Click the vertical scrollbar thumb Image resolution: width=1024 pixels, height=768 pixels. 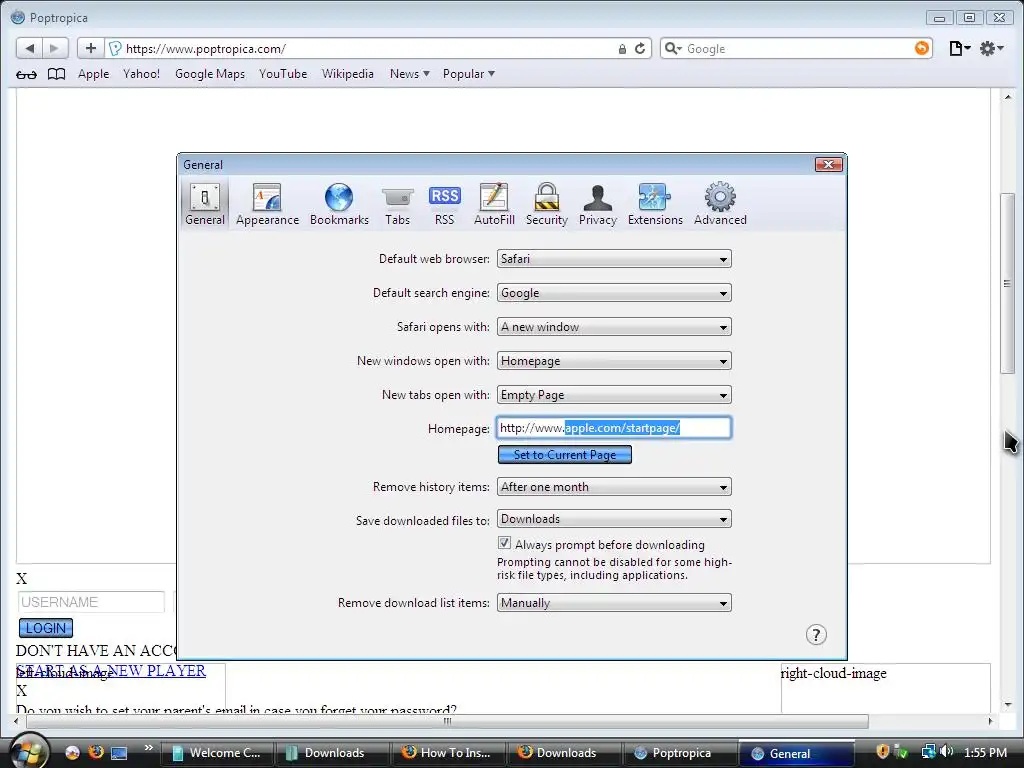(1007, 283)
